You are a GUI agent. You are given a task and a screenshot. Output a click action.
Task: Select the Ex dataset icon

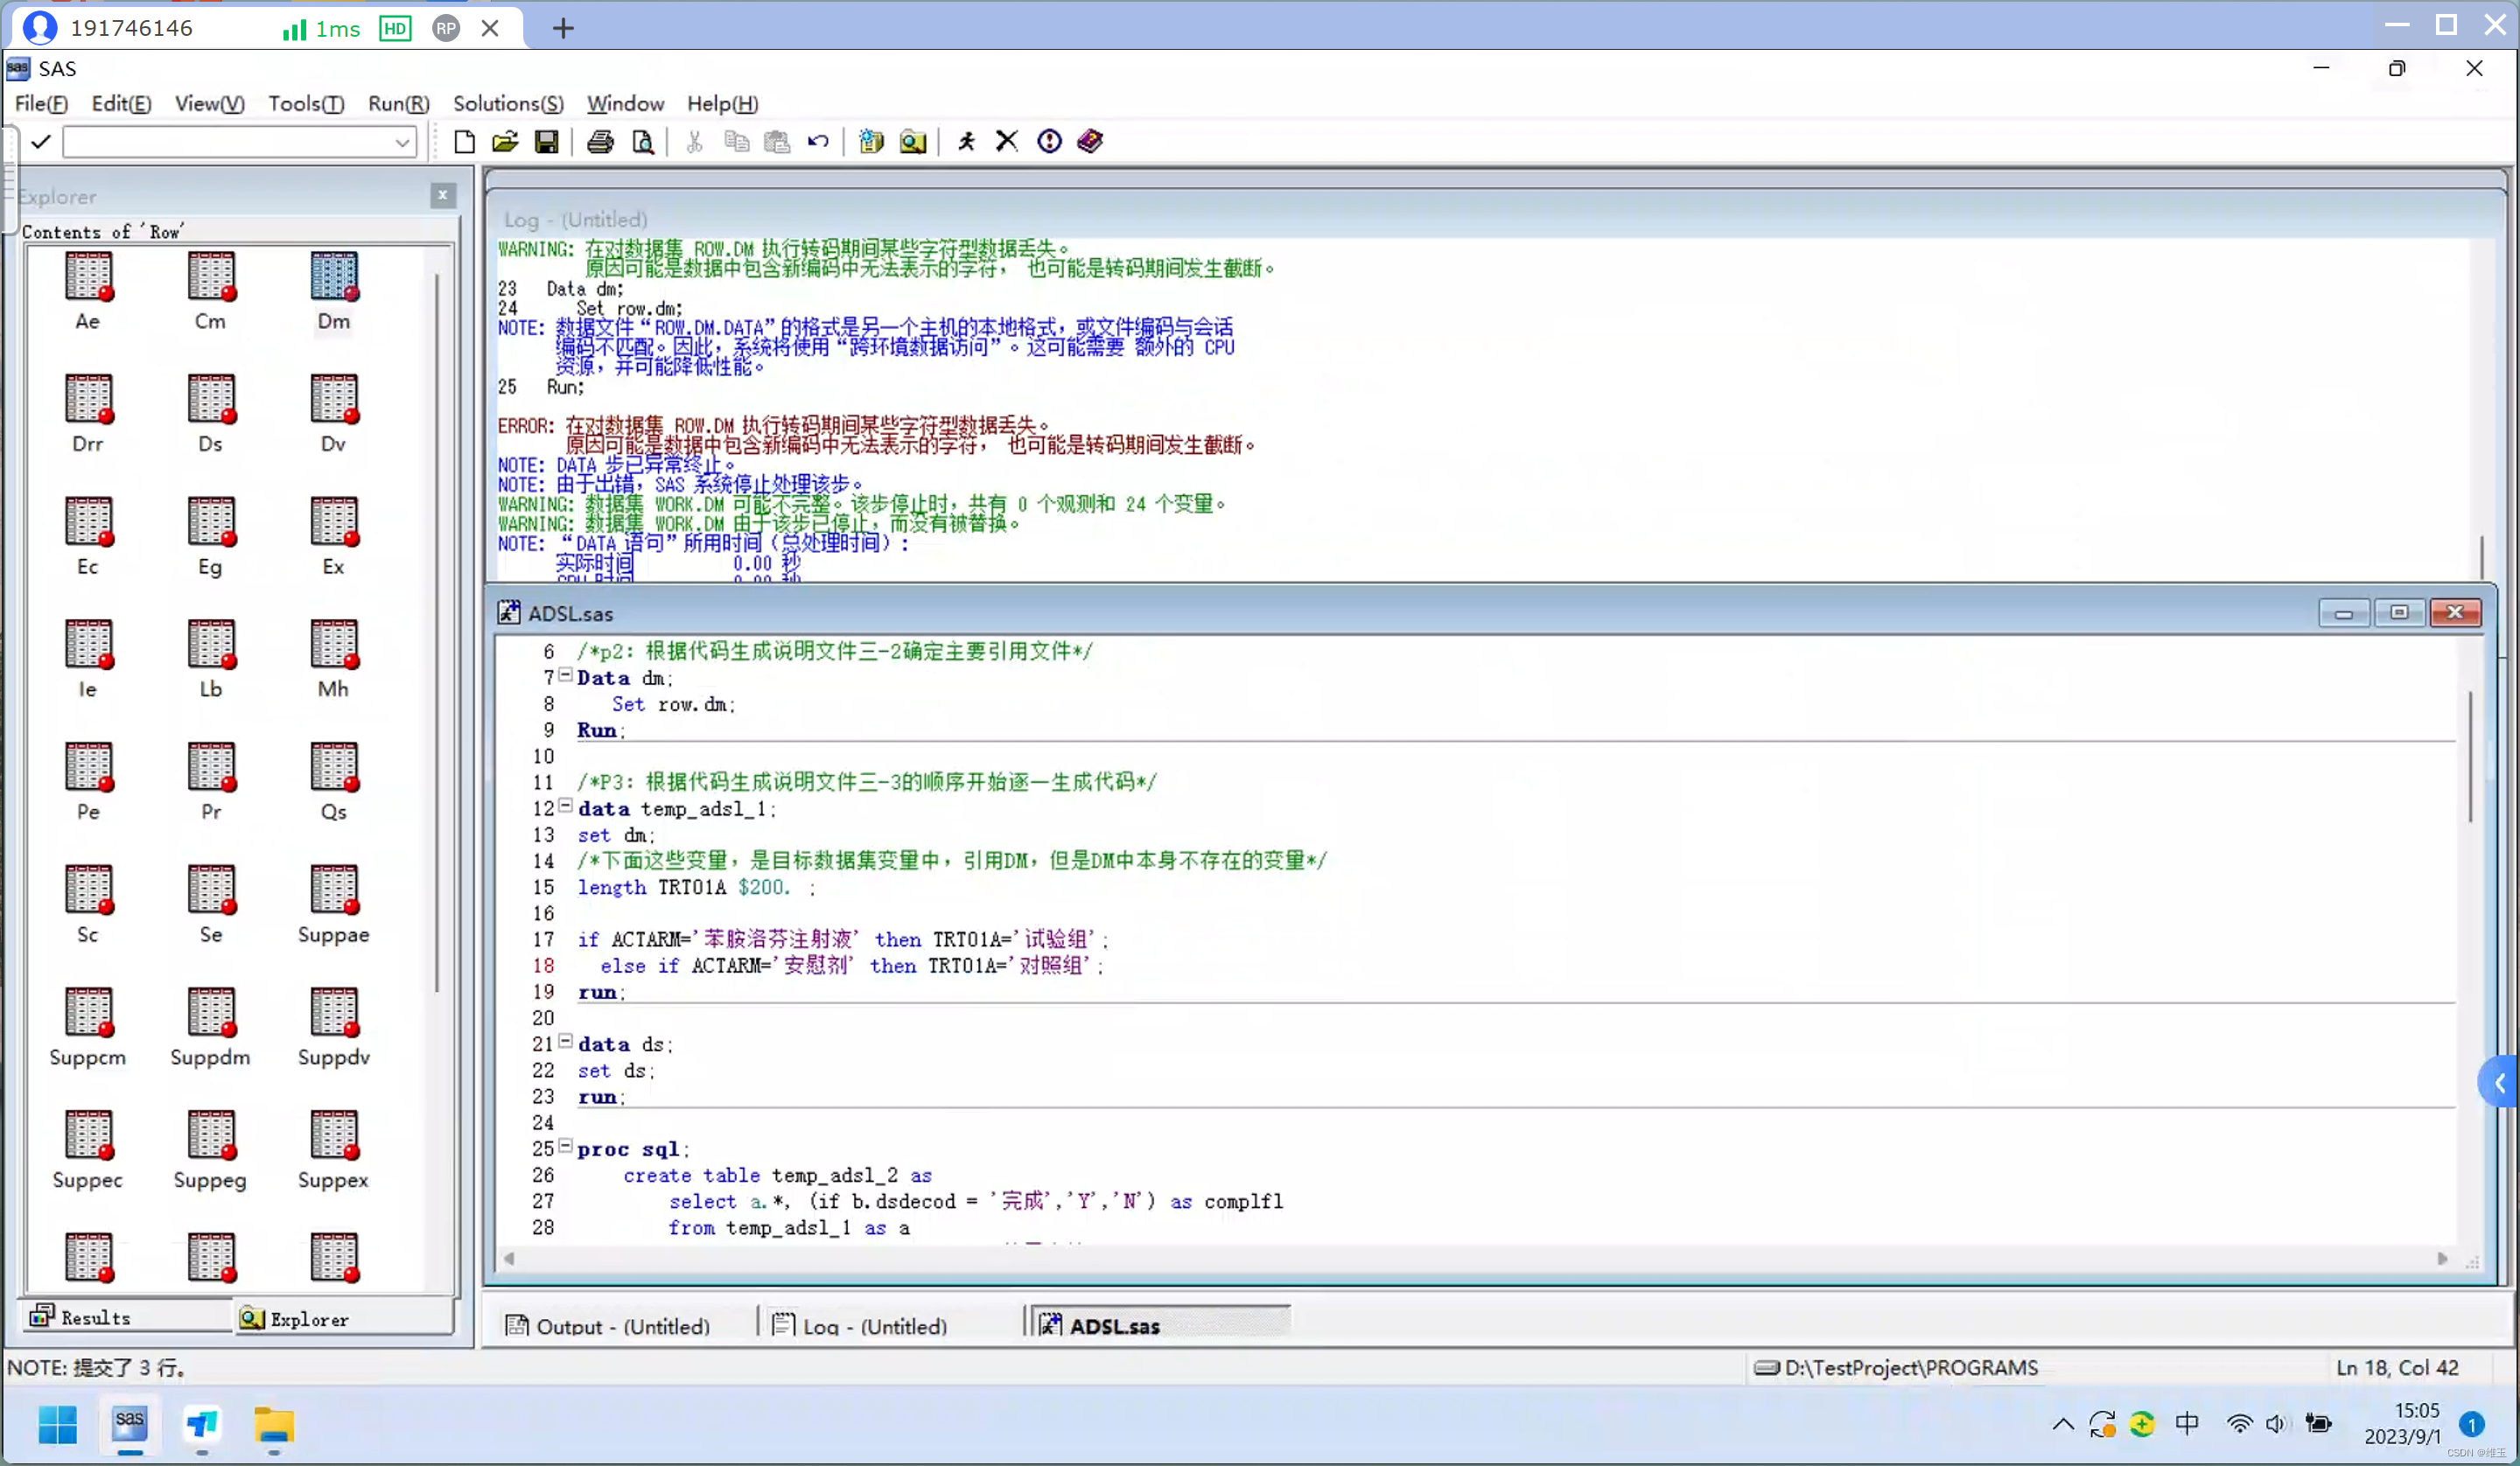[333, 536]
